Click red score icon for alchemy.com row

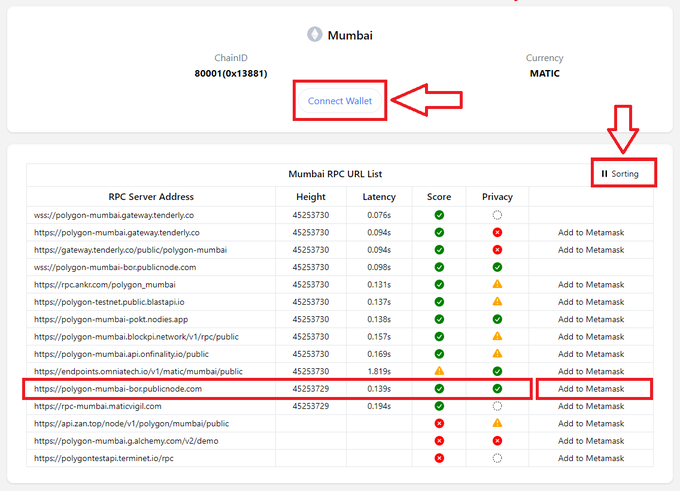click(x=439, y=441)
